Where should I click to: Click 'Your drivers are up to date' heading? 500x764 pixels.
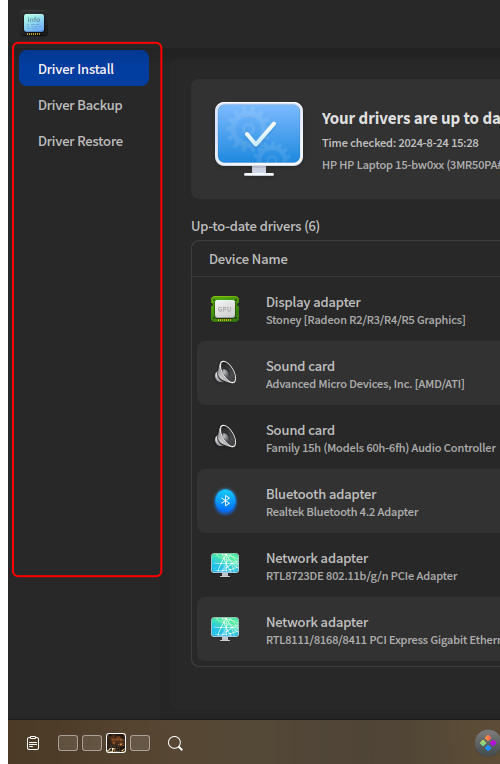[411, 118]
